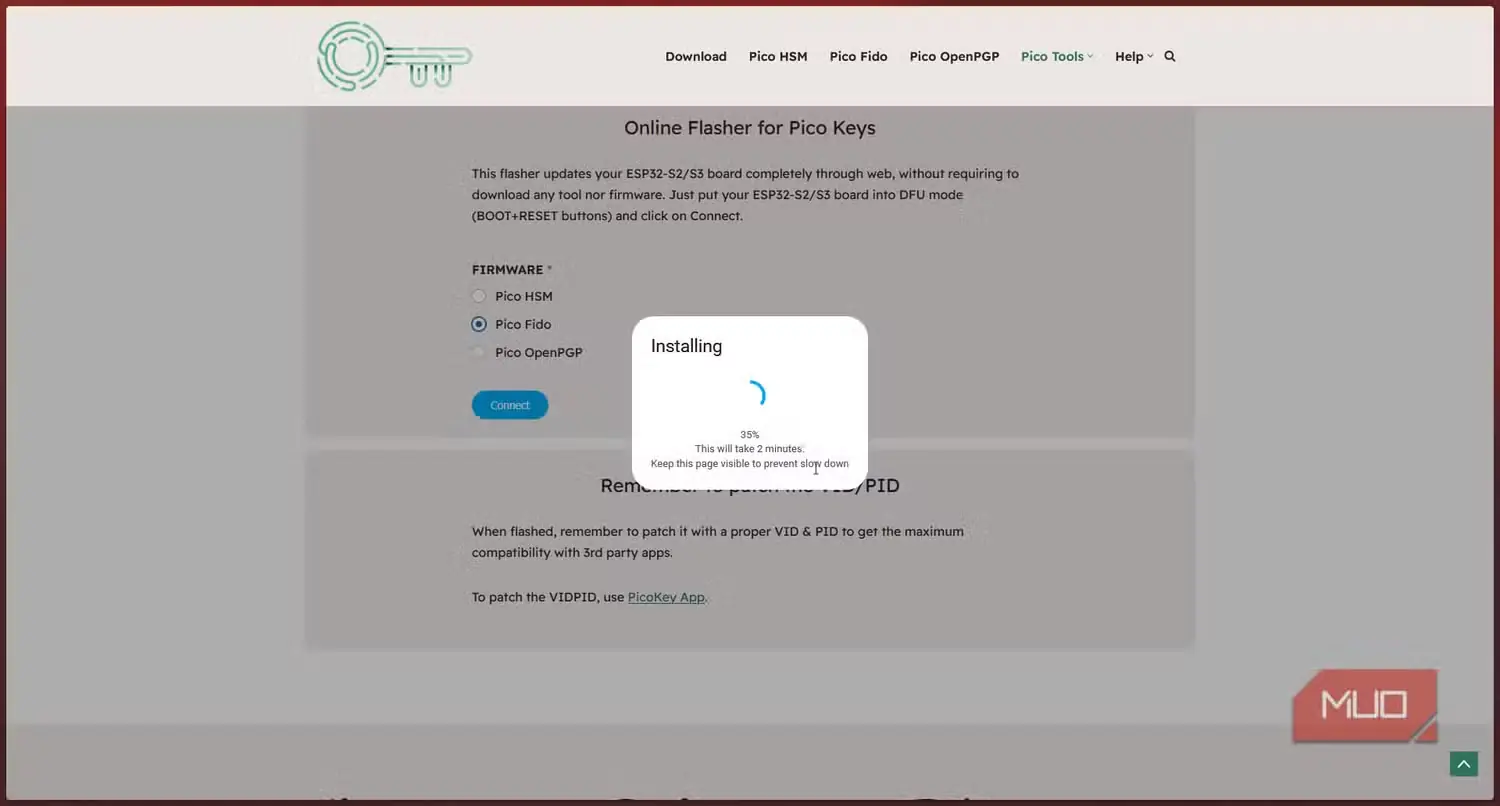Click 'Keep this page visible' notice text
The image size is (1500, 806).
coord(750,464)
